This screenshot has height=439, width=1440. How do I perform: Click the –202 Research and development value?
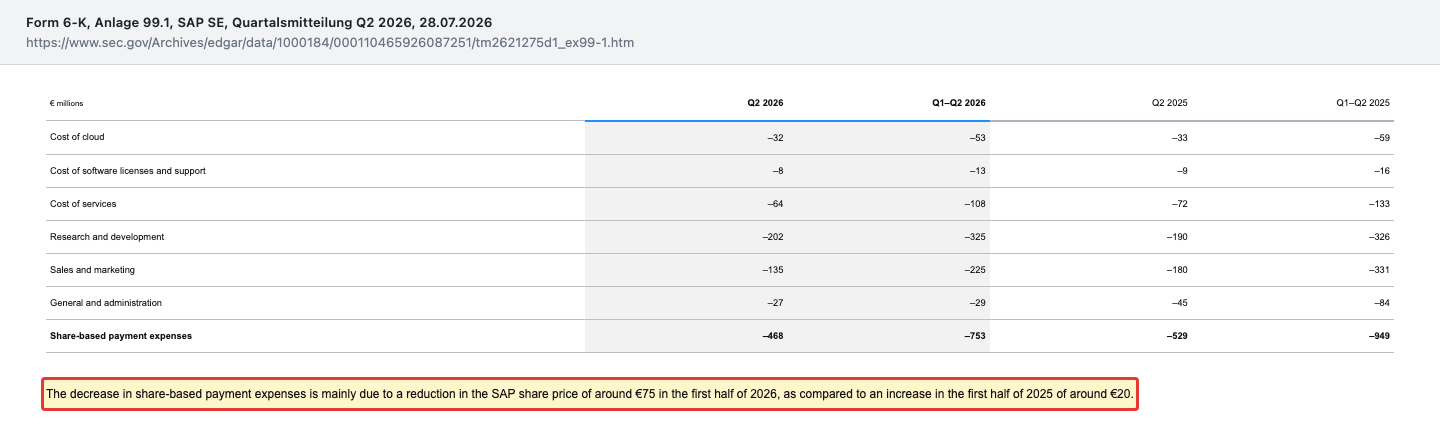coord(772,237)
